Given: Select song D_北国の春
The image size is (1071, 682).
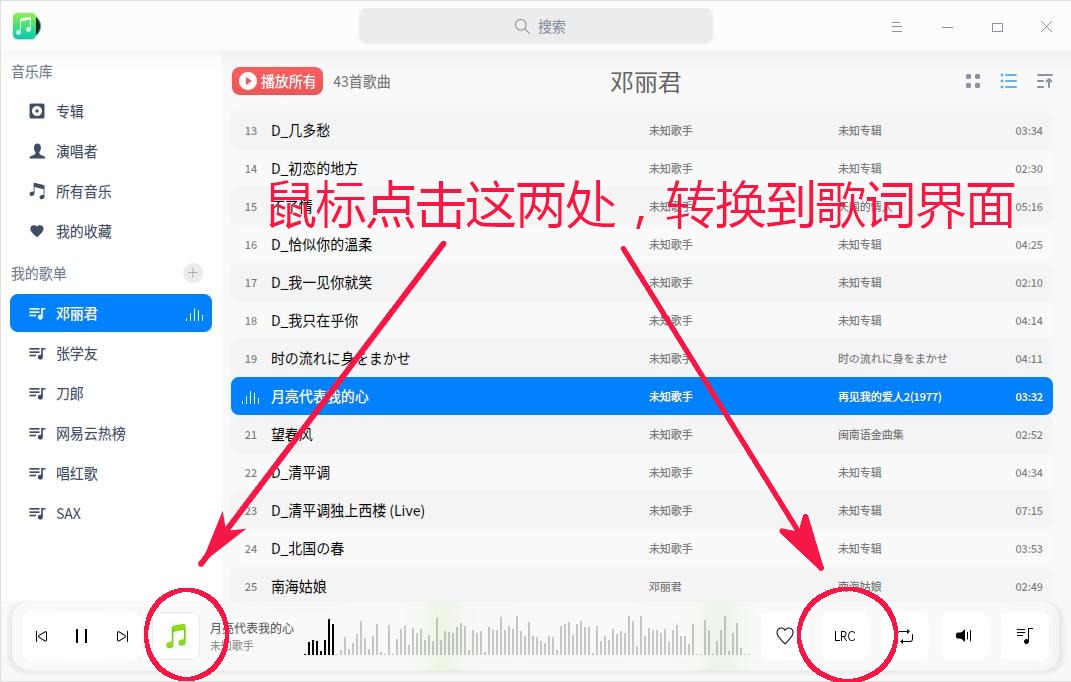Looking at the screenshot, I should pyautogui.click(x=641, y=549).
